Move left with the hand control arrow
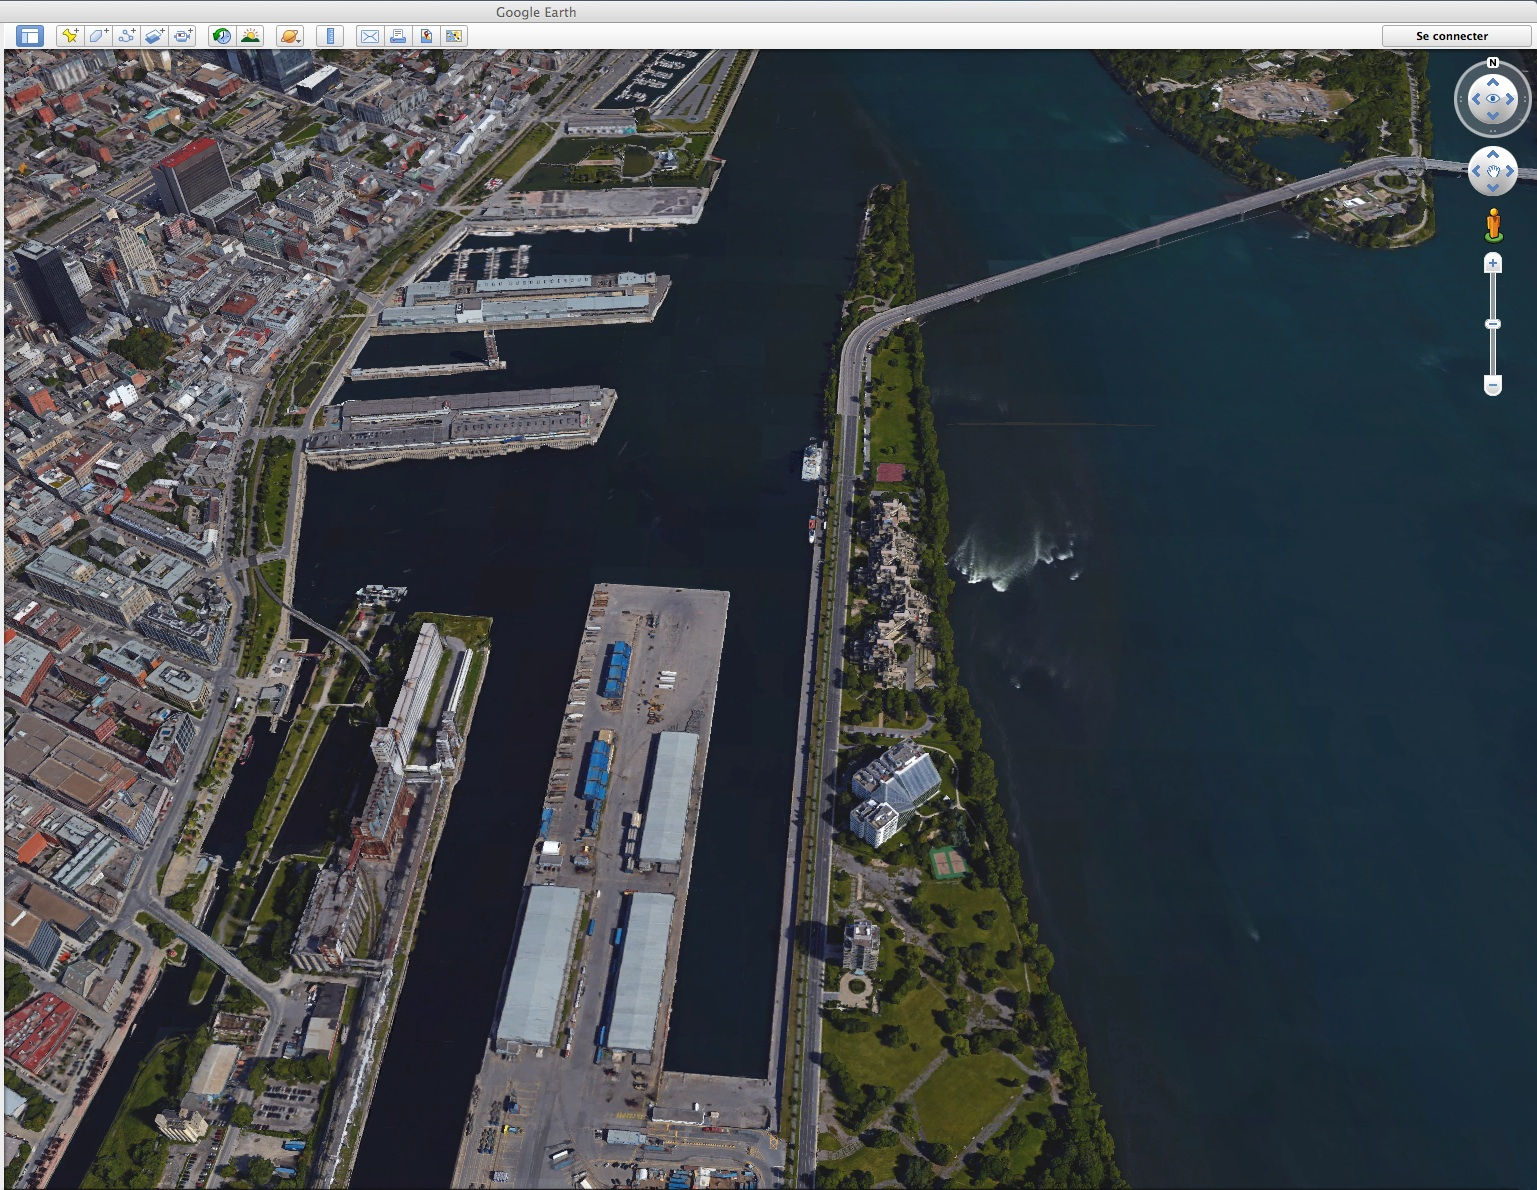This screenshot has height=1190, width=1537. (x=1476, y=172)
